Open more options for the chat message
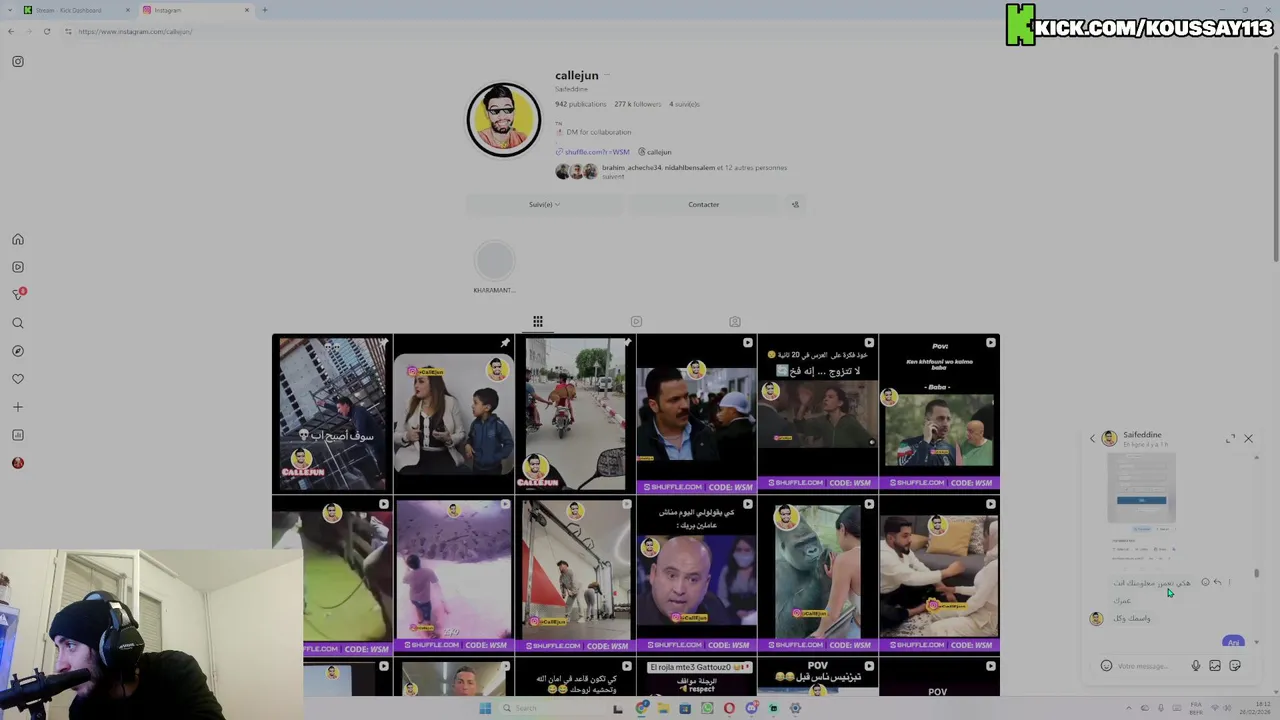 pos(1229,582)
